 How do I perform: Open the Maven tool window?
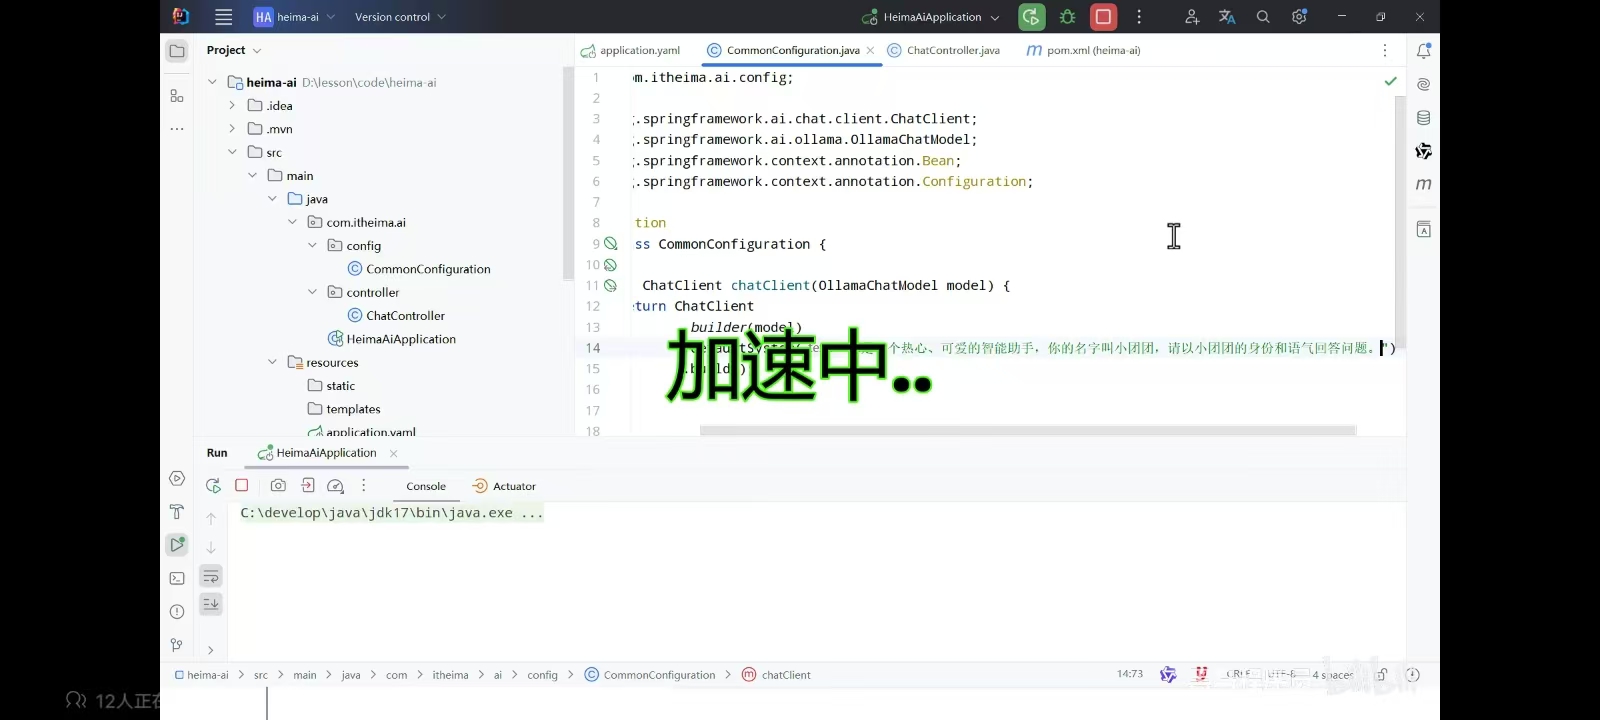click(x=1423, y=184)
